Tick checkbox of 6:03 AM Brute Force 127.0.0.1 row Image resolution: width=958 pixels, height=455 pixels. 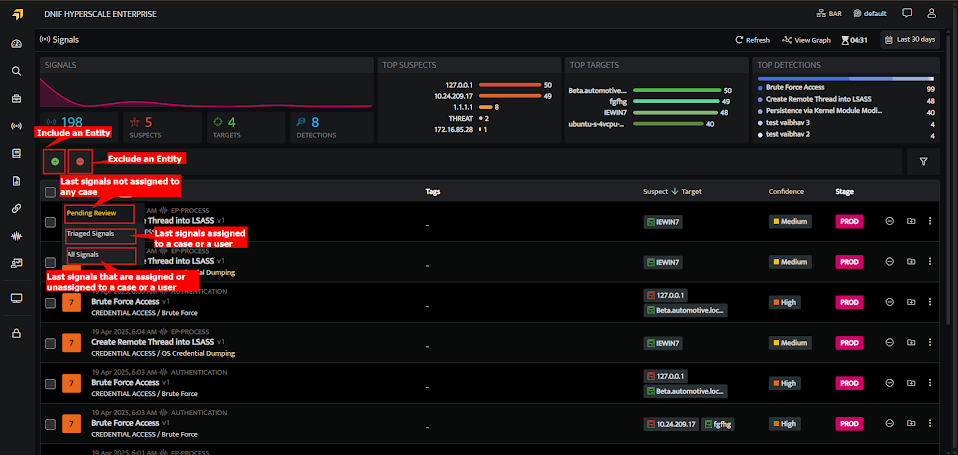coord(51,384)
